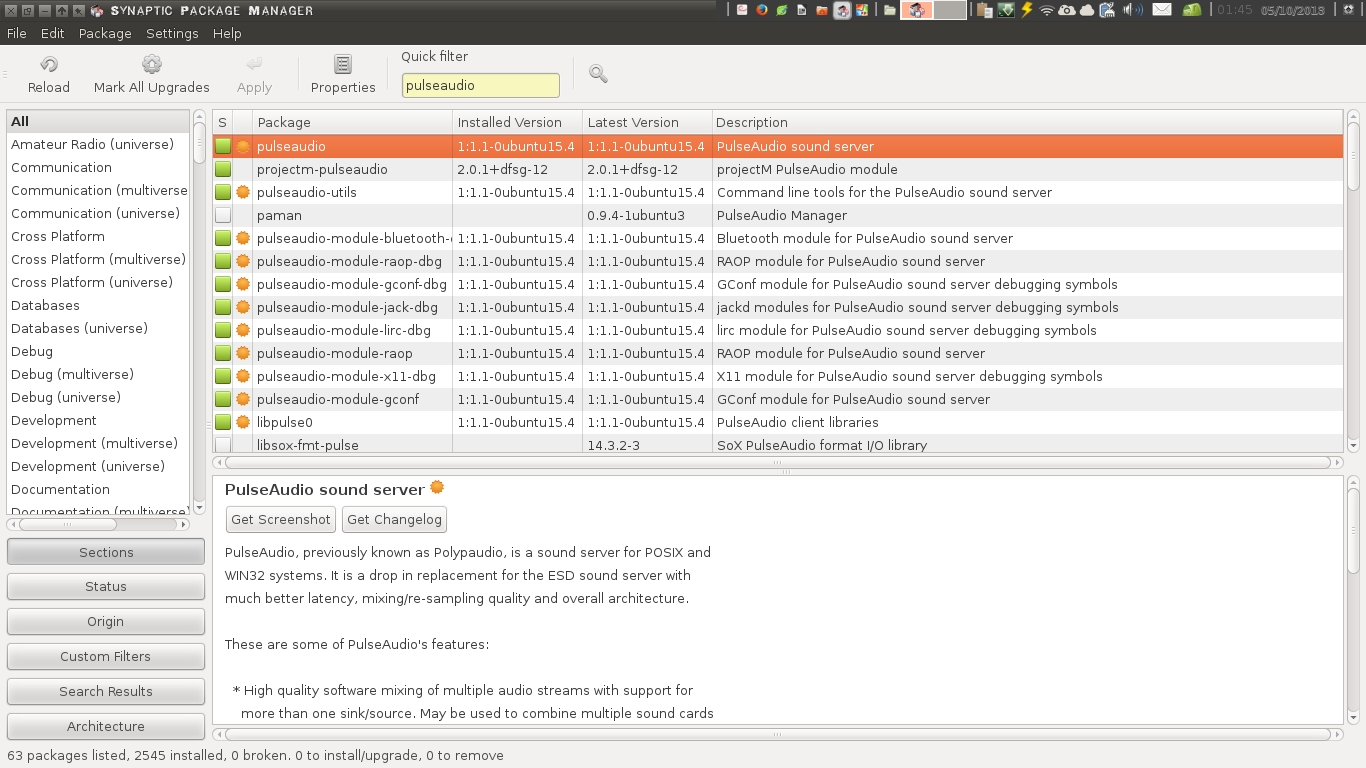This screenshot has width=1366, height=768.
Task: Open Firefox from the top panel
Action: 762,10
